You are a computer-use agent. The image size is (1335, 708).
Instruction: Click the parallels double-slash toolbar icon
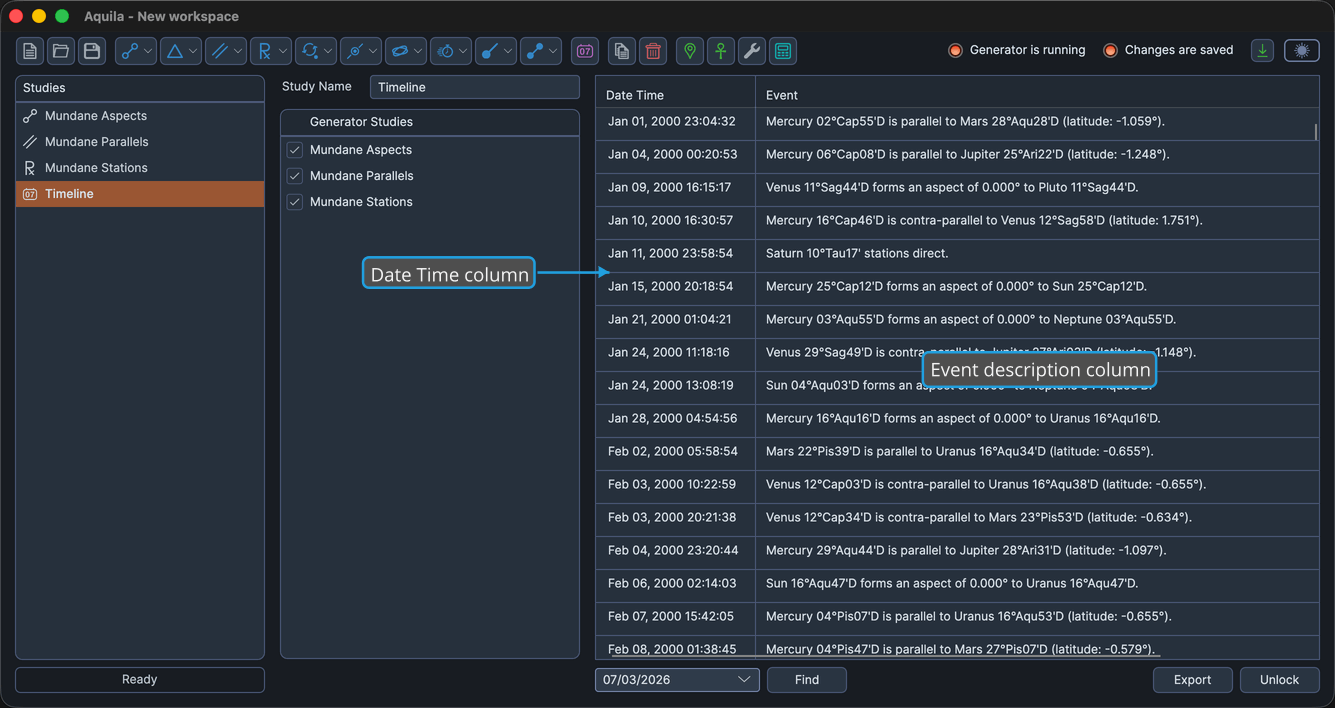pos(219,51)
